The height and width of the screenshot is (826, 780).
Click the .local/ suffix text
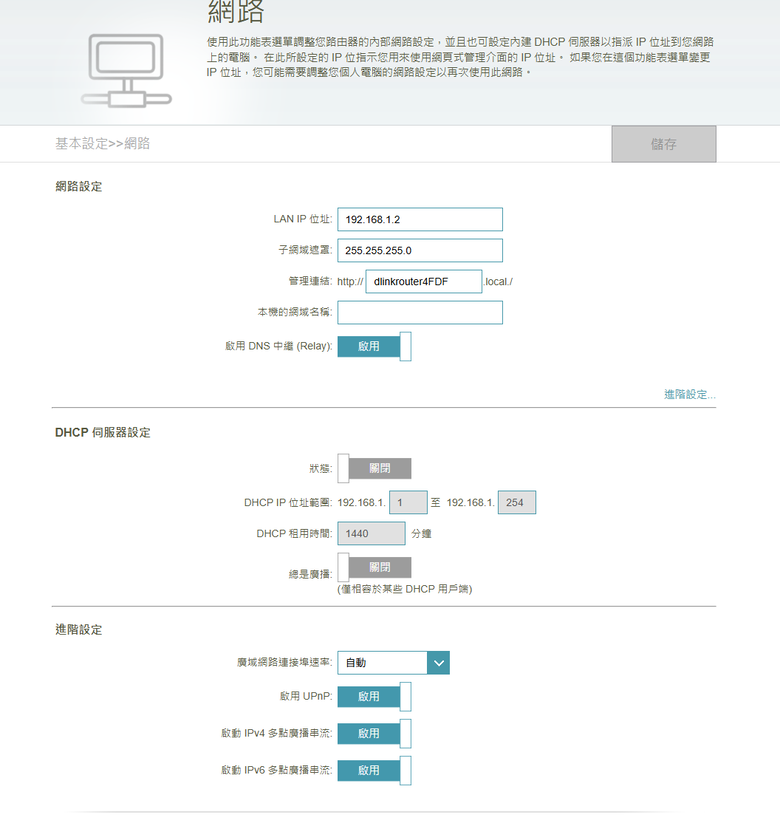point(498,282)
